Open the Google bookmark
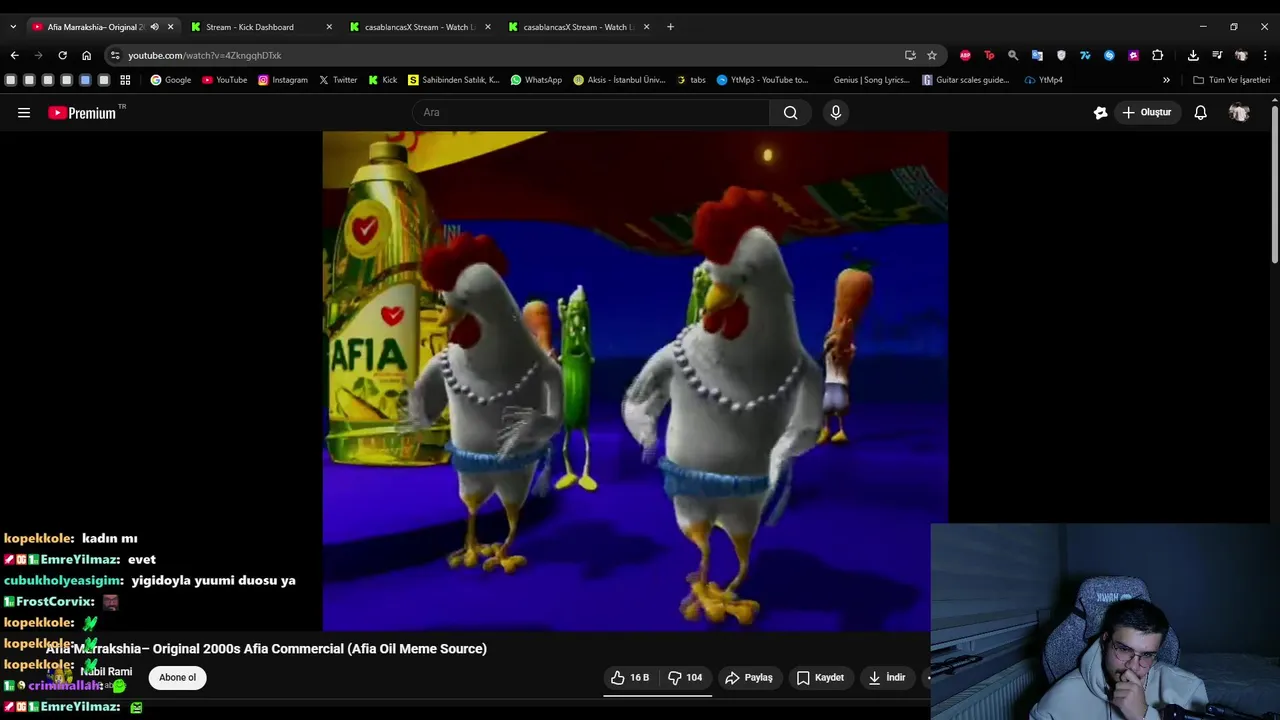The width and height of the screenshot is (1280, 720). [x=171, y=80]
